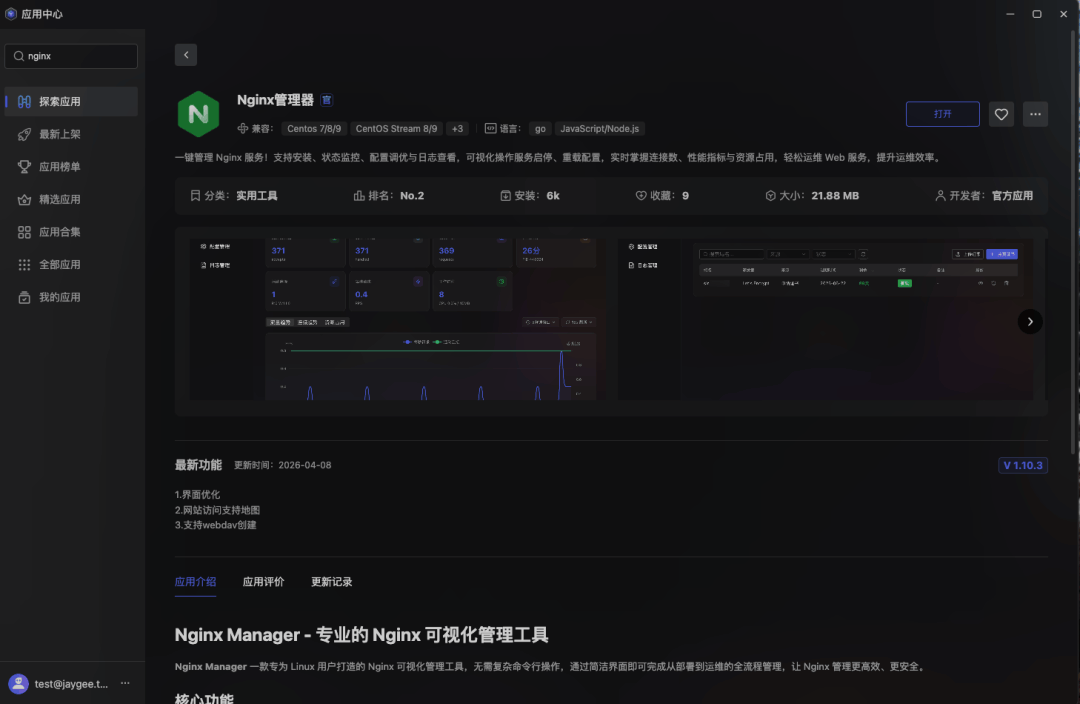
Task: Switch to the 应用评价 tab
Action: point(263,582)
